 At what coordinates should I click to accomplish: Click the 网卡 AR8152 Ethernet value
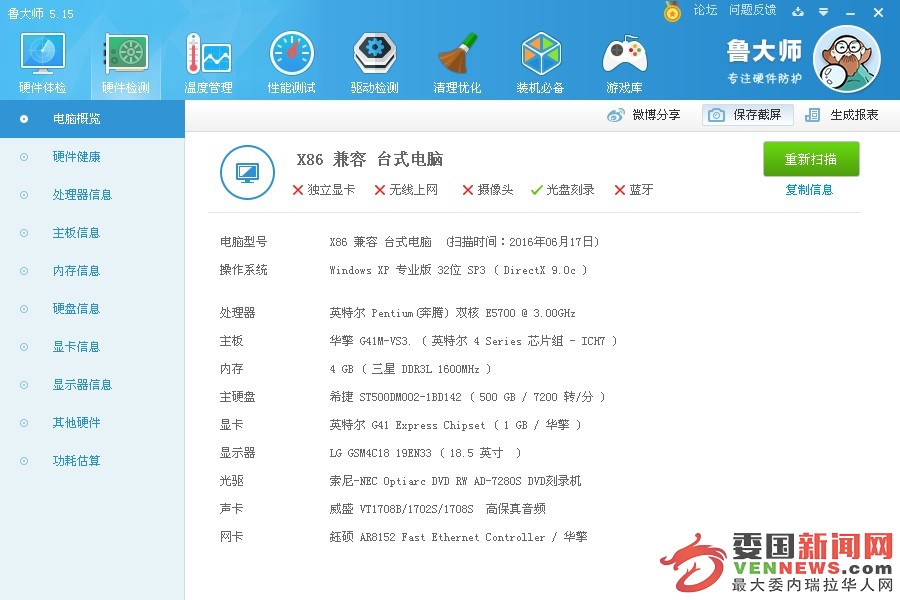pyautogui.click(x=458, y=537)
